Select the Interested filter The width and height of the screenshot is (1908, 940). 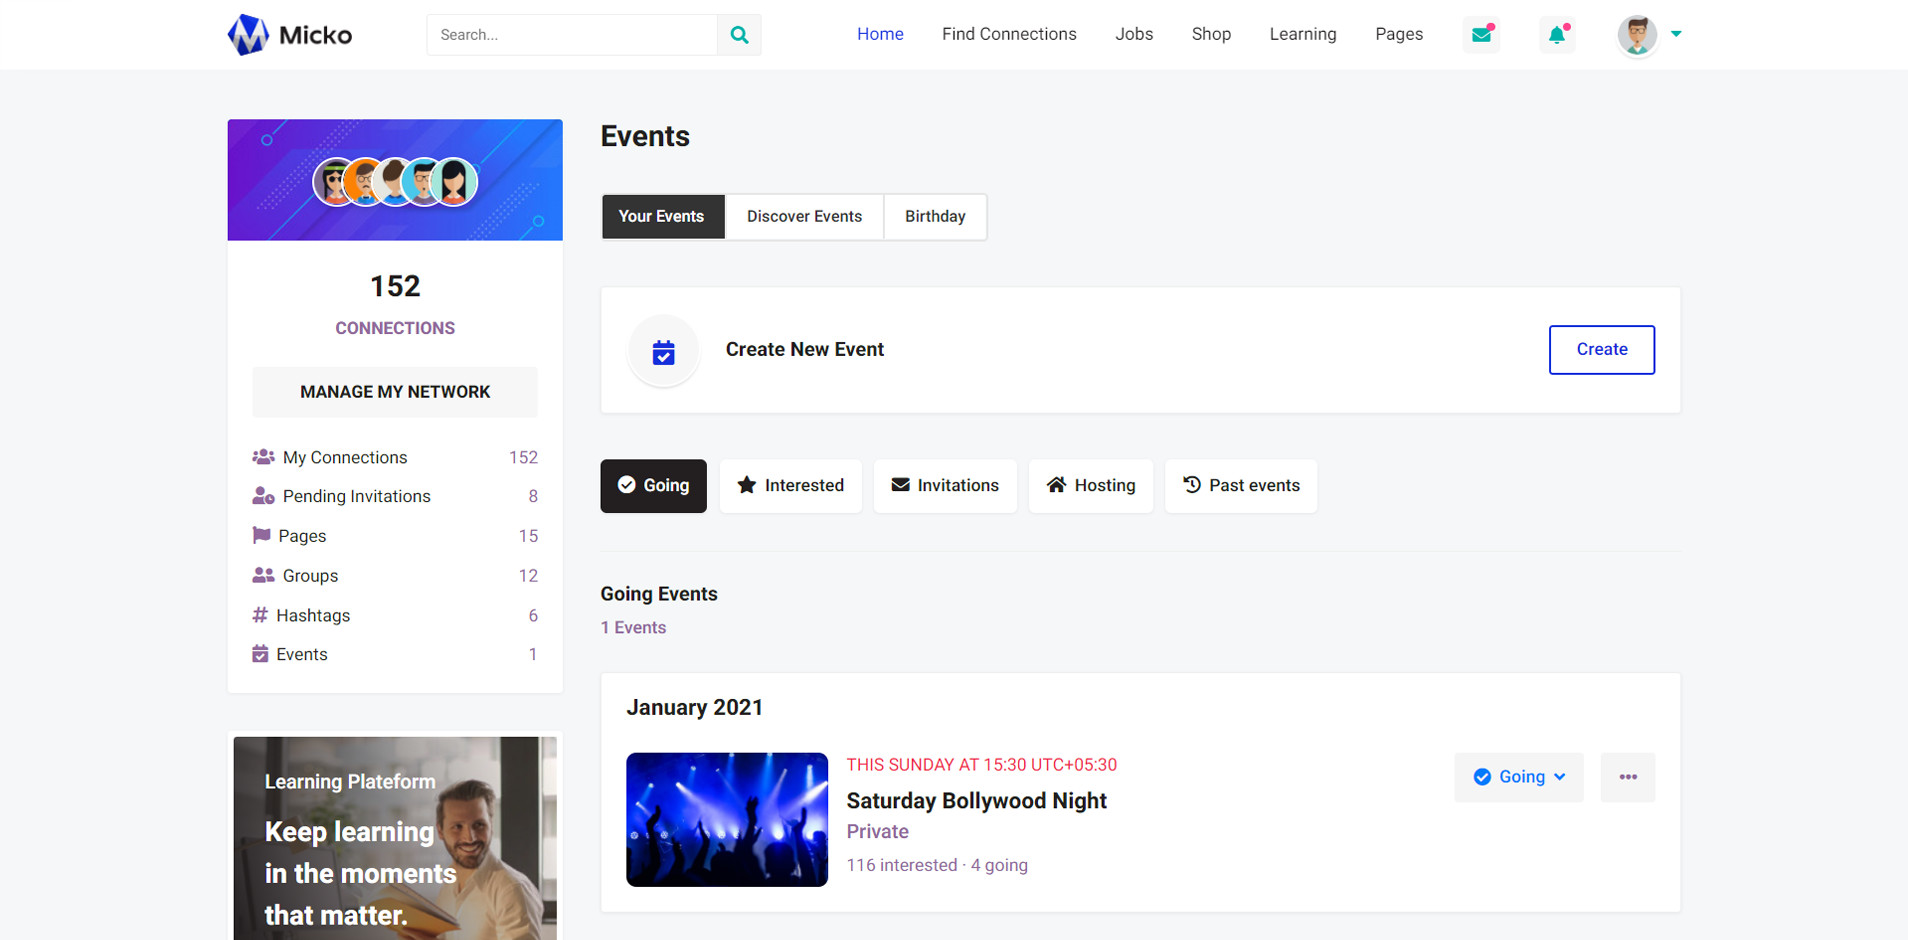click(790, 486)
